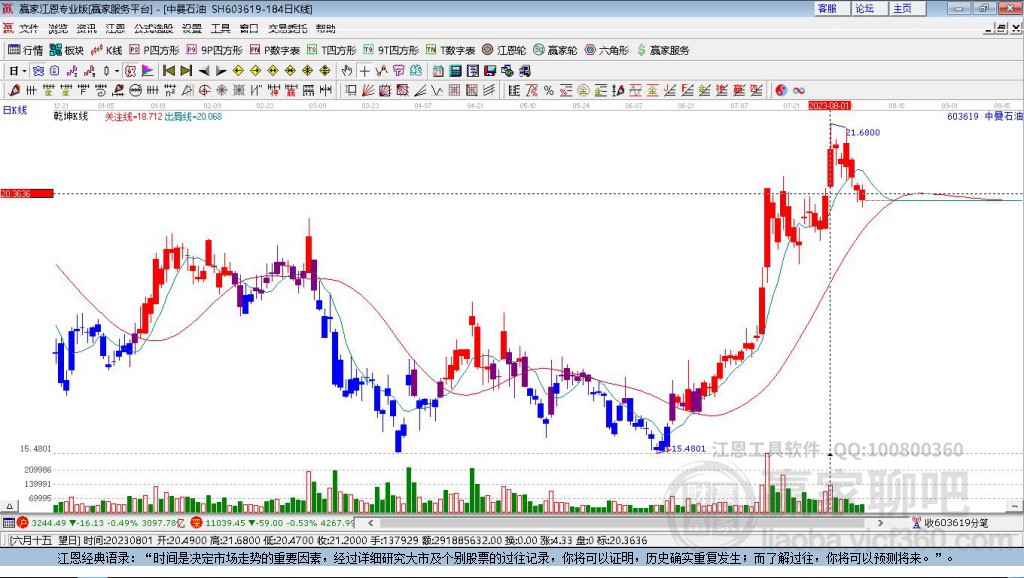Open the candlestick style dropdown arrow

117,71
